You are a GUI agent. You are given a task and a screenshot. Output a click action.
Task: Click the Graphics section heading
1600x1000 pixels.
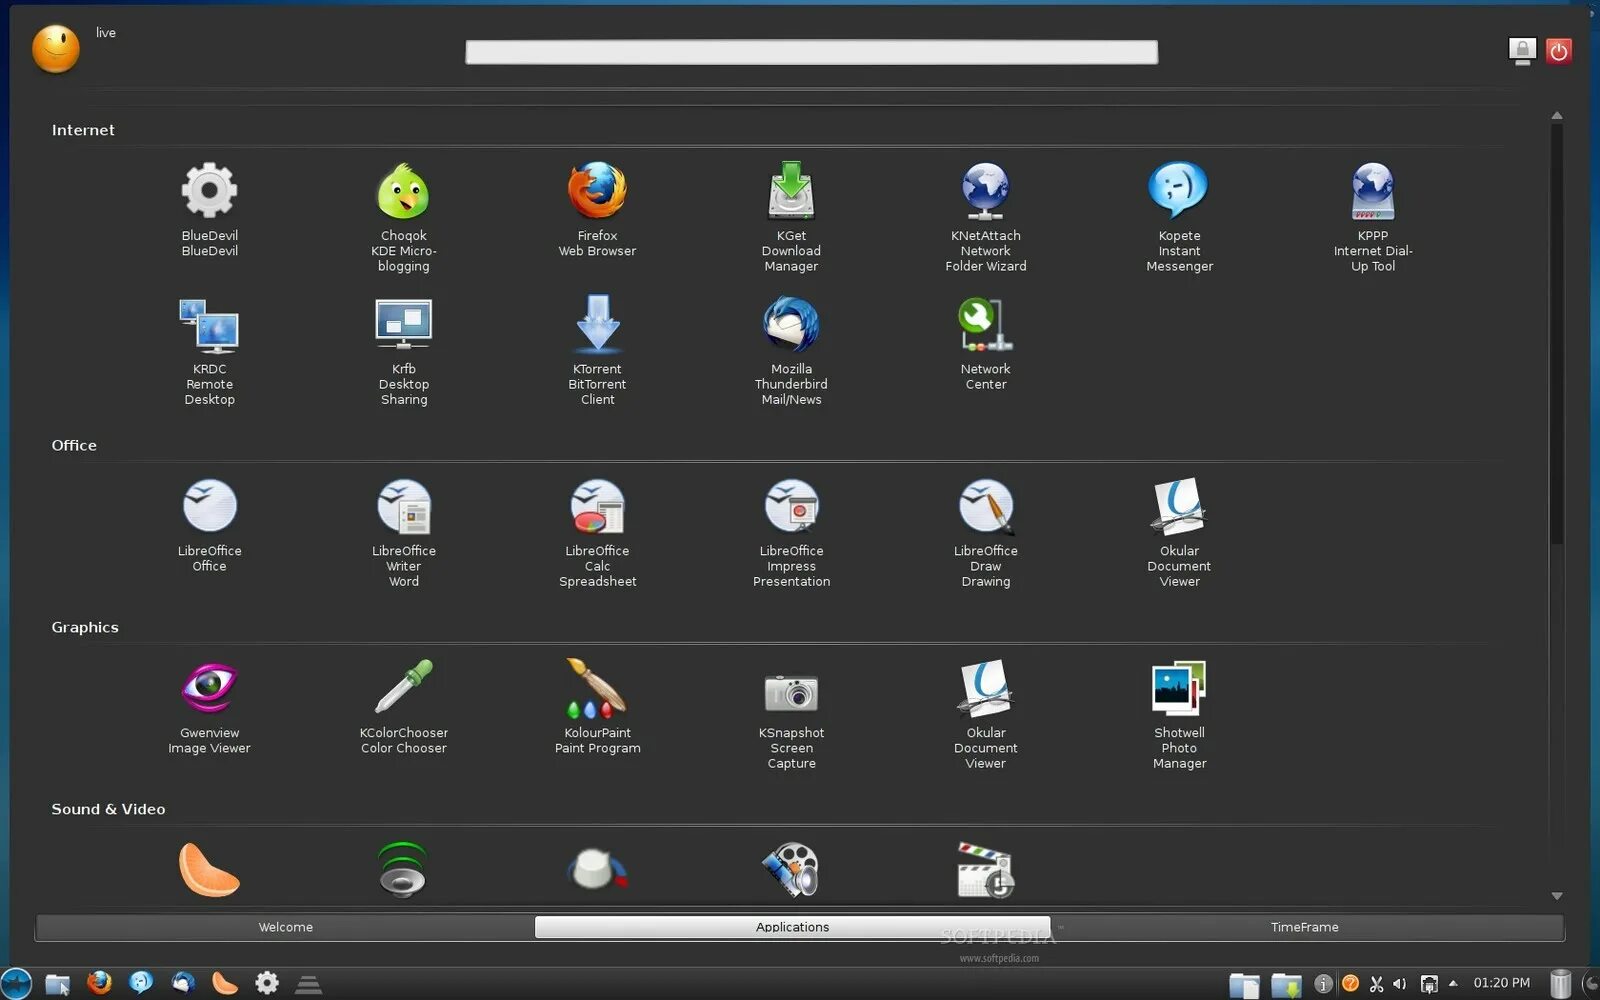(85, 627)
